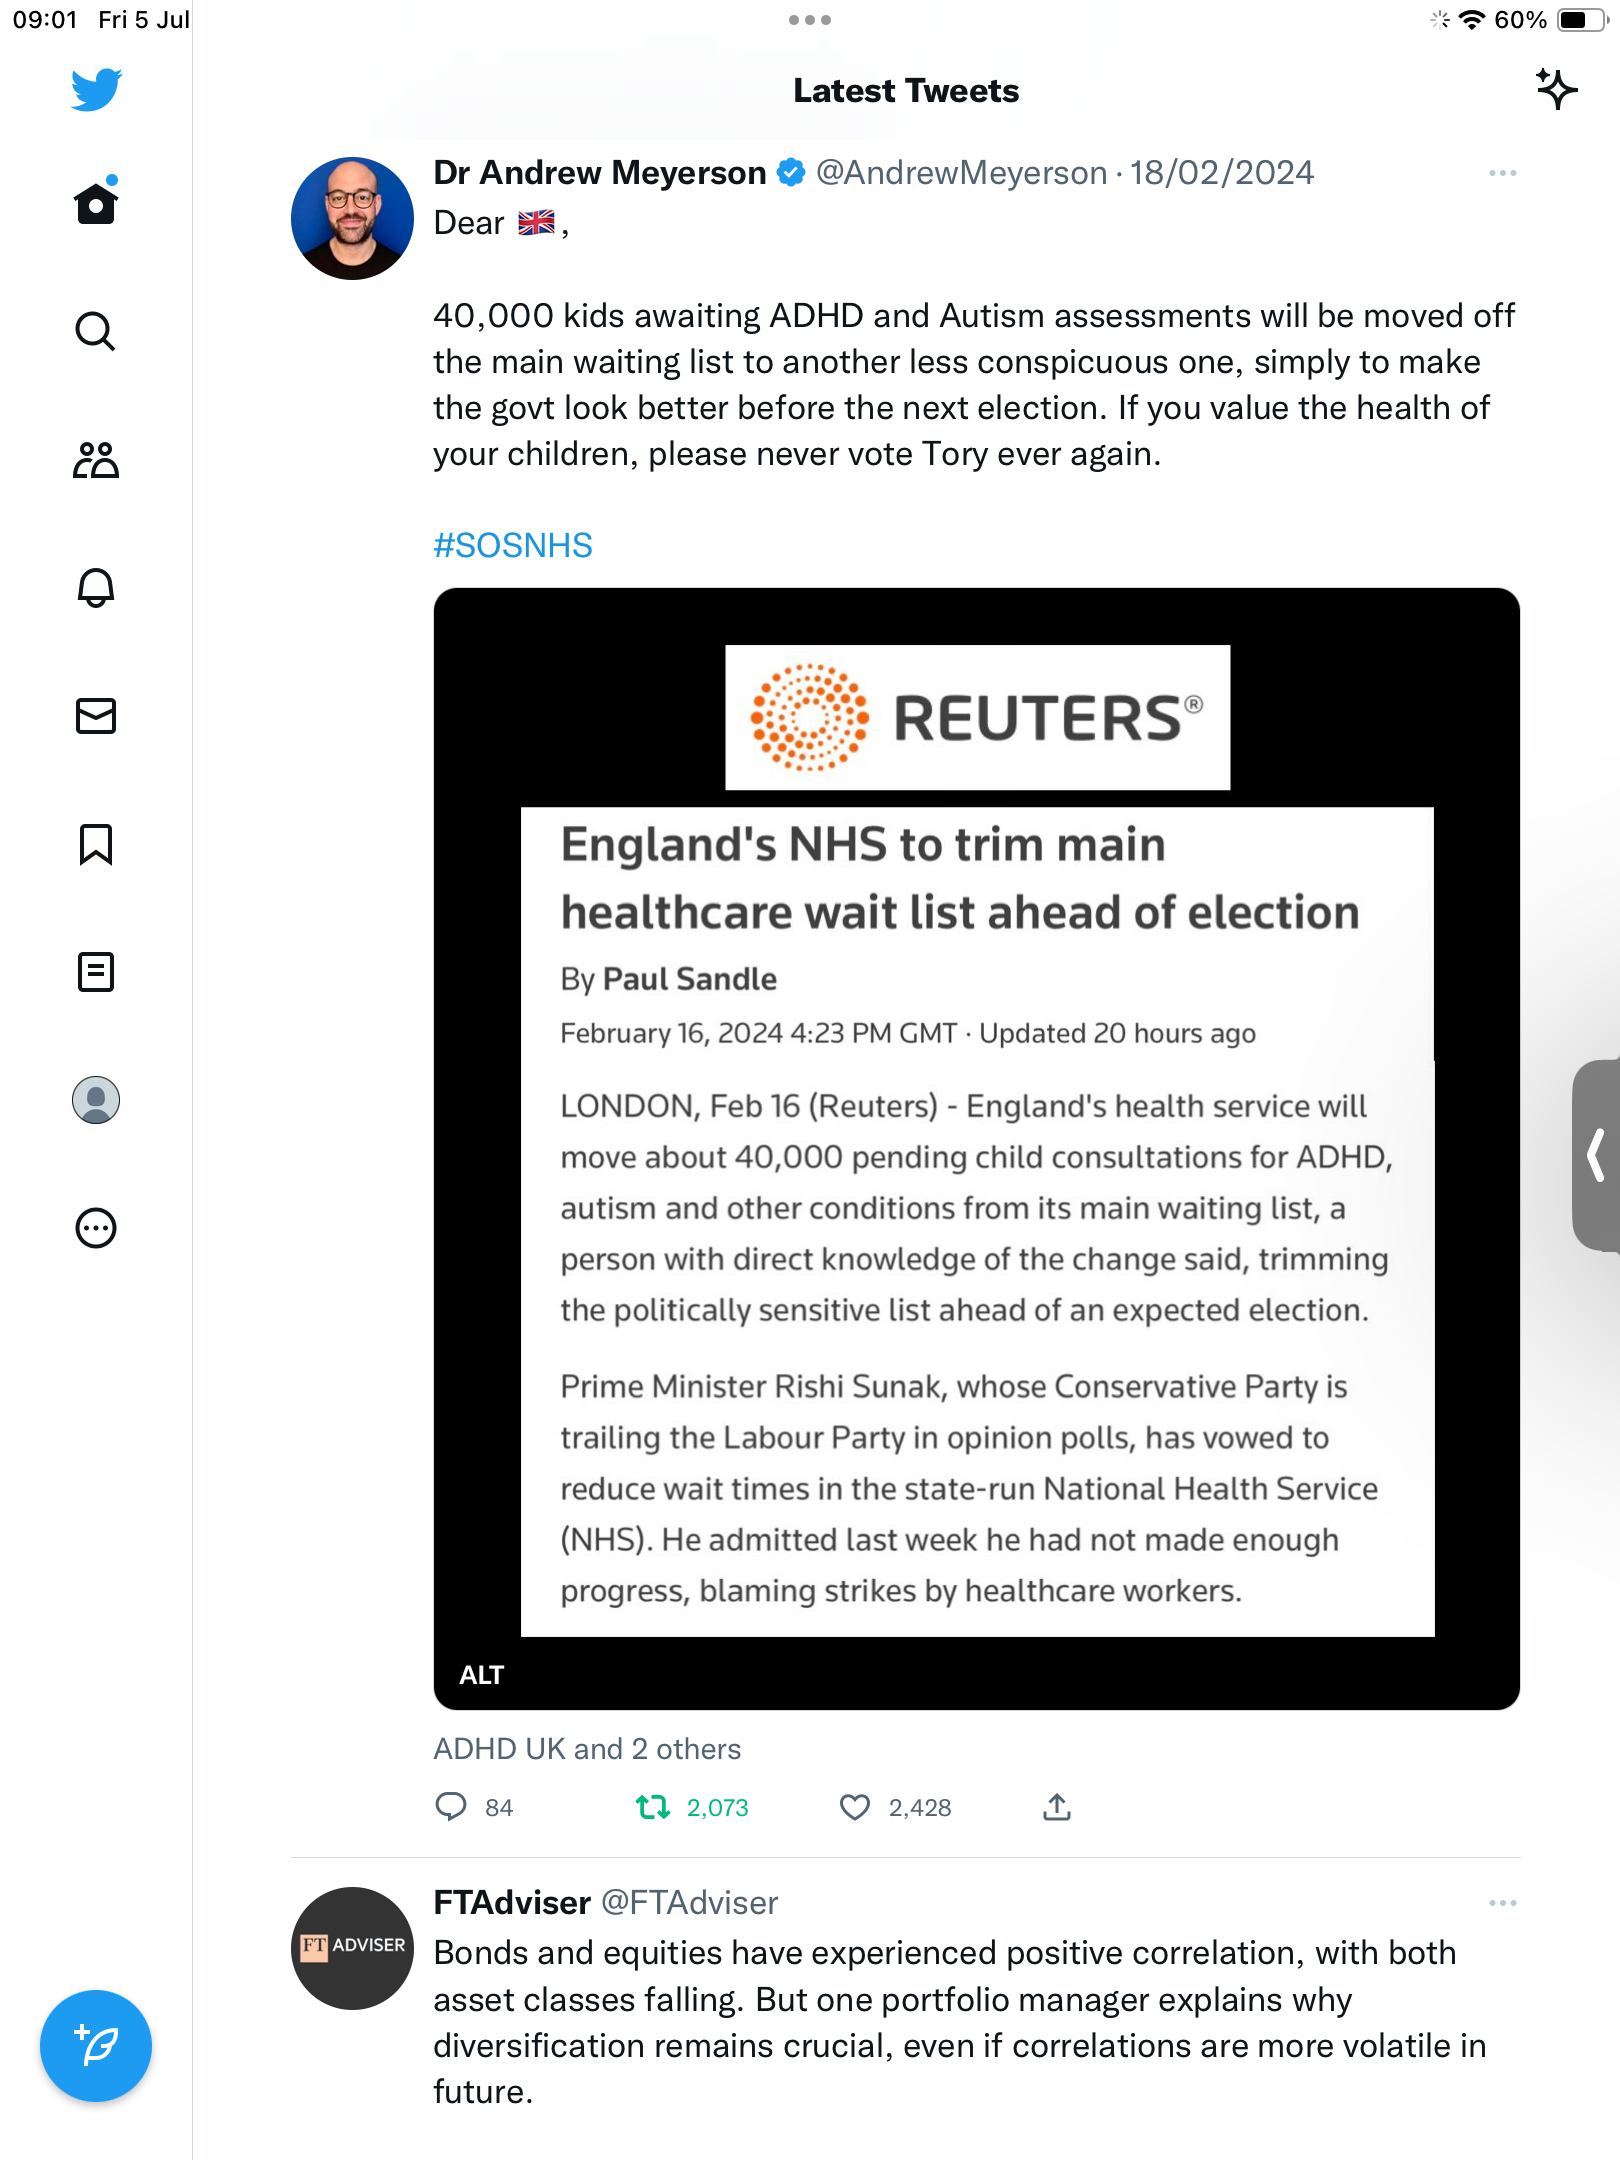Toggle like on Dr Andrew Meyerson's tweet
The height and width of the screenshot is (2160, 1620).
coord(855,1807)
